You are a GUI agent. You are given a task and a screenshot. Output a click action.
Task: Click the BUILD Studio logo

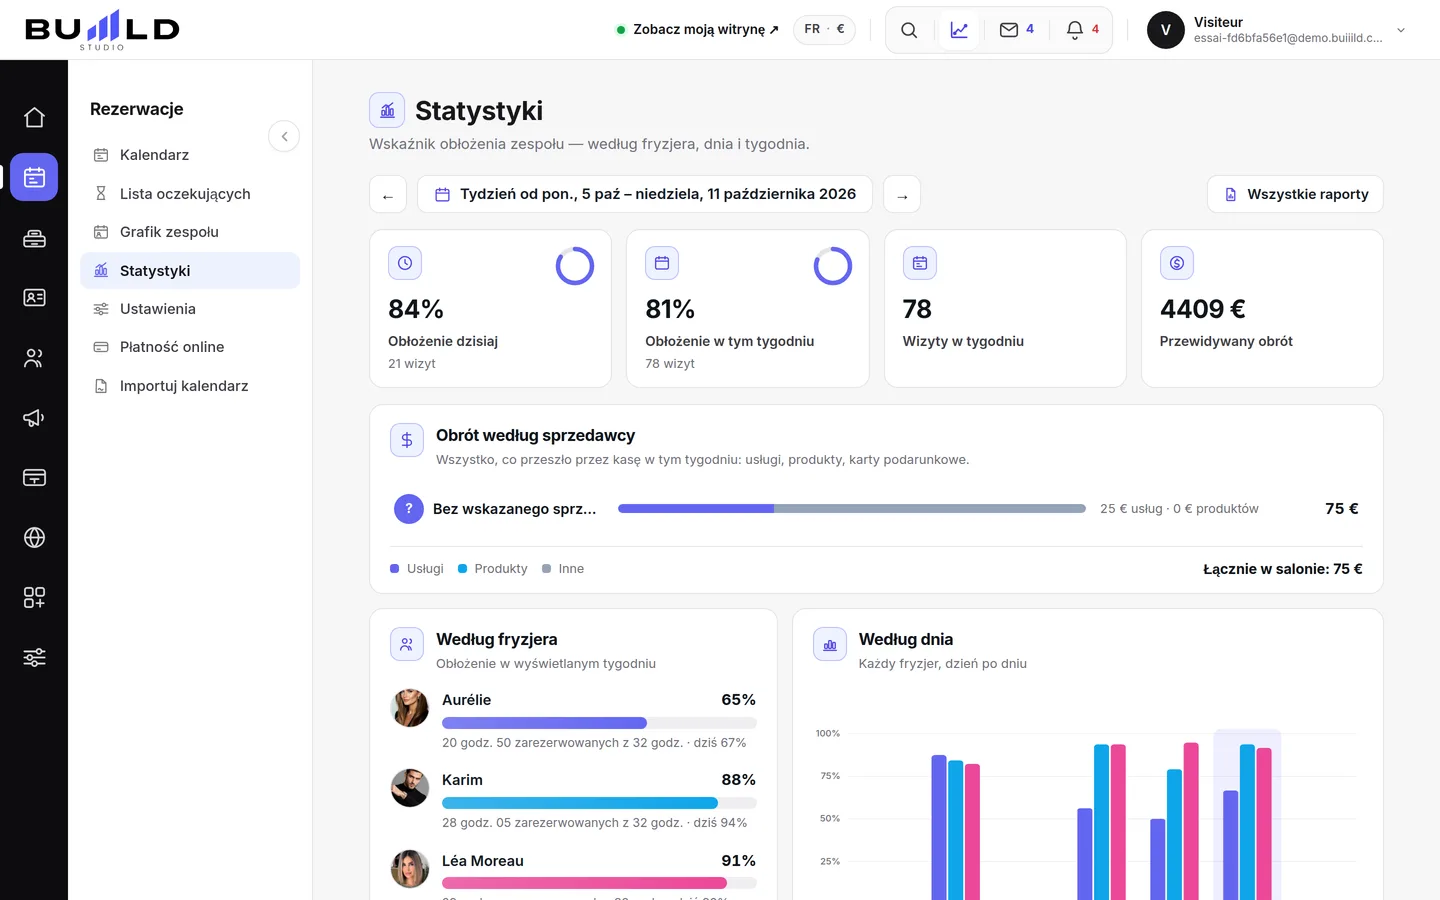(x=102, y=30)
